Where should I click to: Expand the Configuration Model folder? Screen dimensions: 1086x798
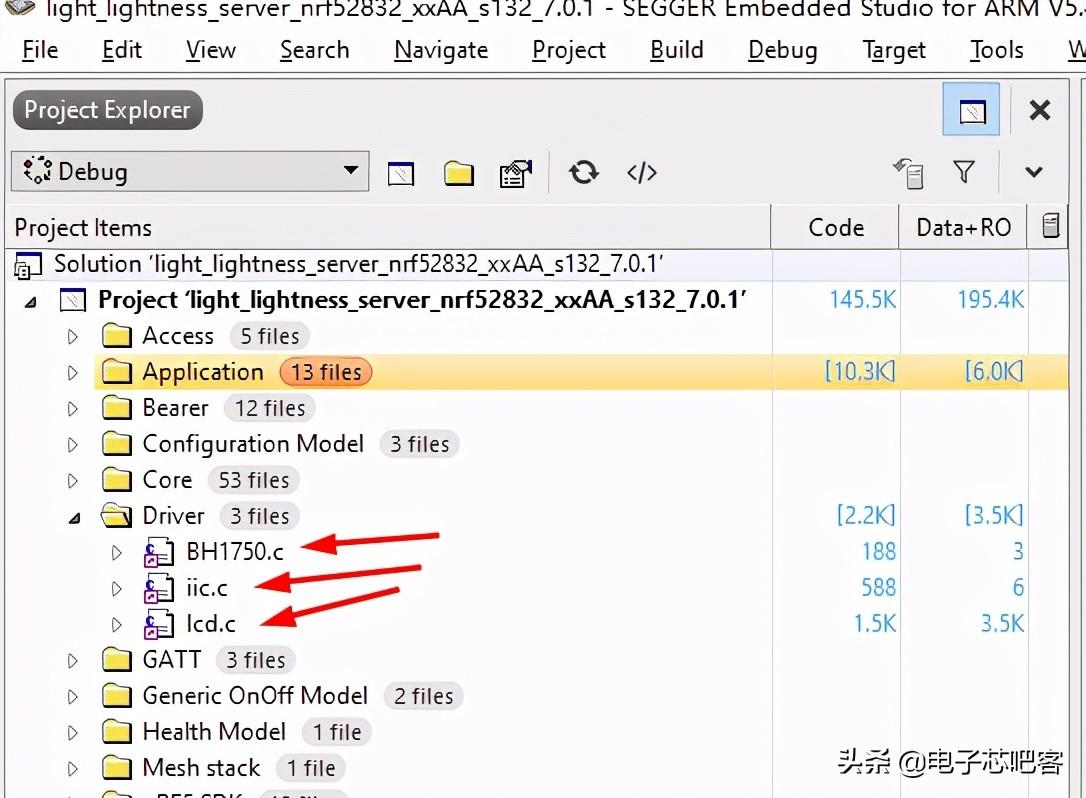(73, 445)
